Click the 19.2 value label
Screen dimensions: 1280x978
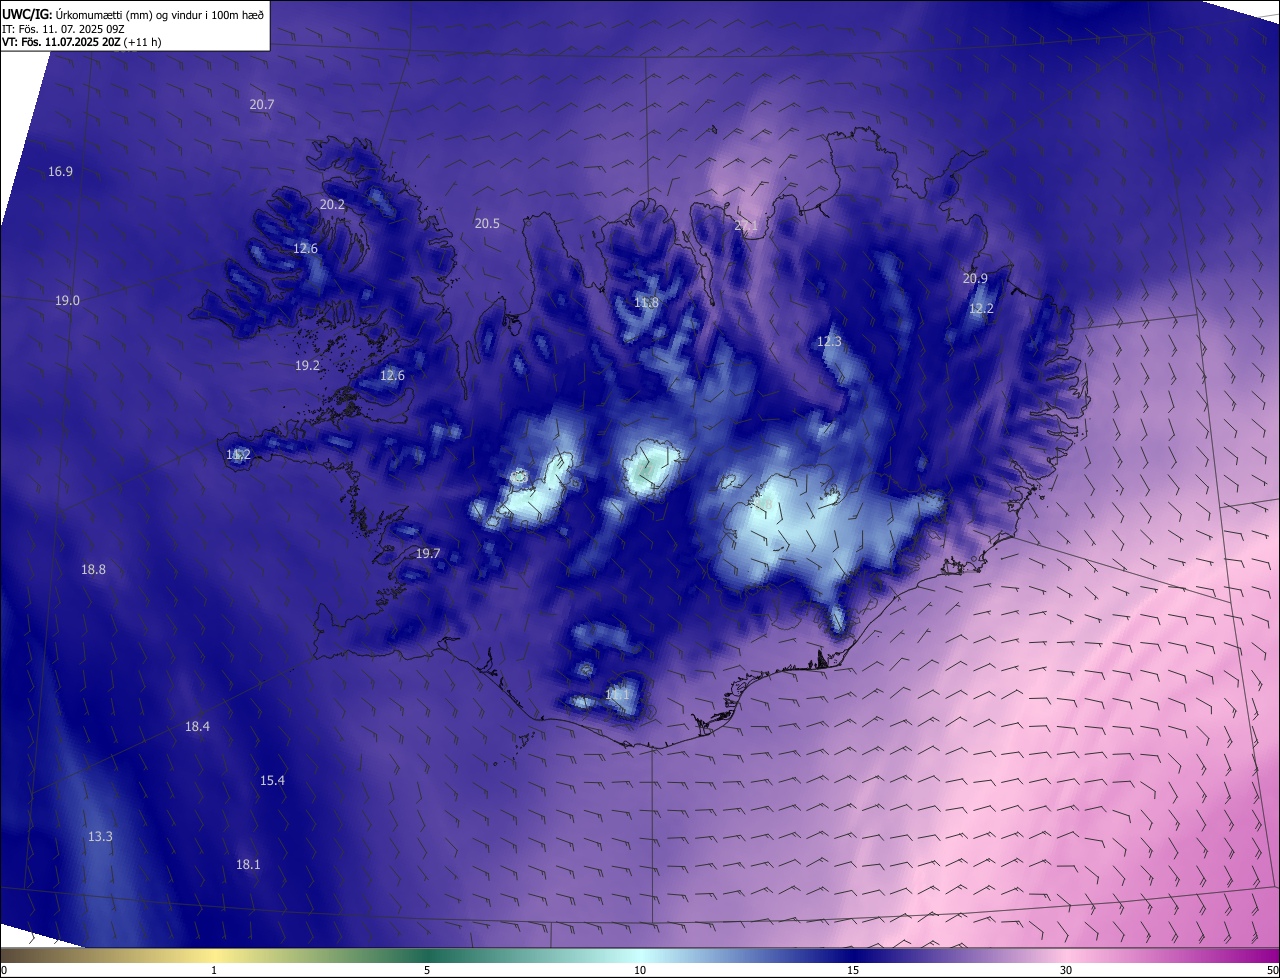pyautogui.click(x=307, y=365)
